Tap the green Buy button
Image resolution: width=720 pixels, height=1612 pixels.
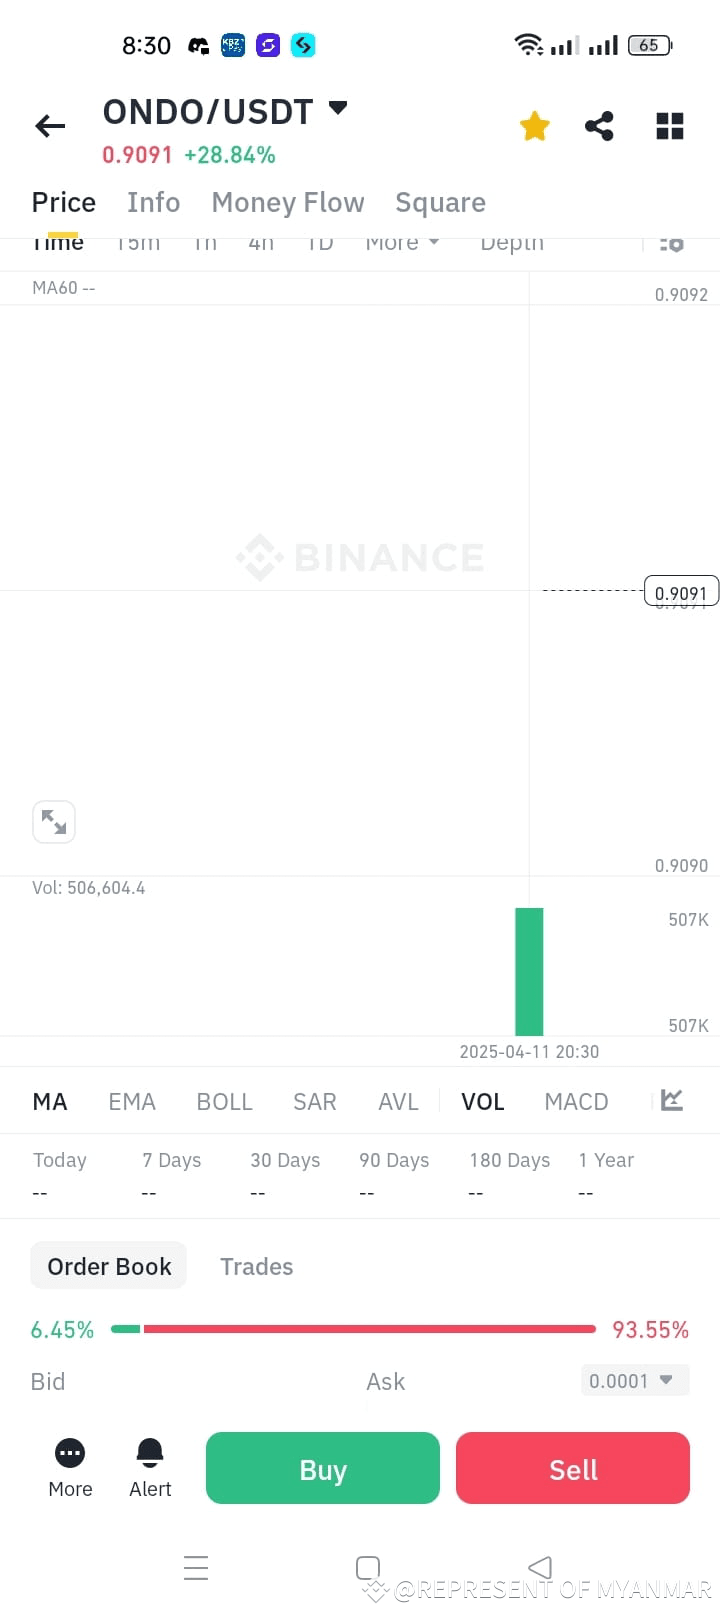coord(323,1468)
